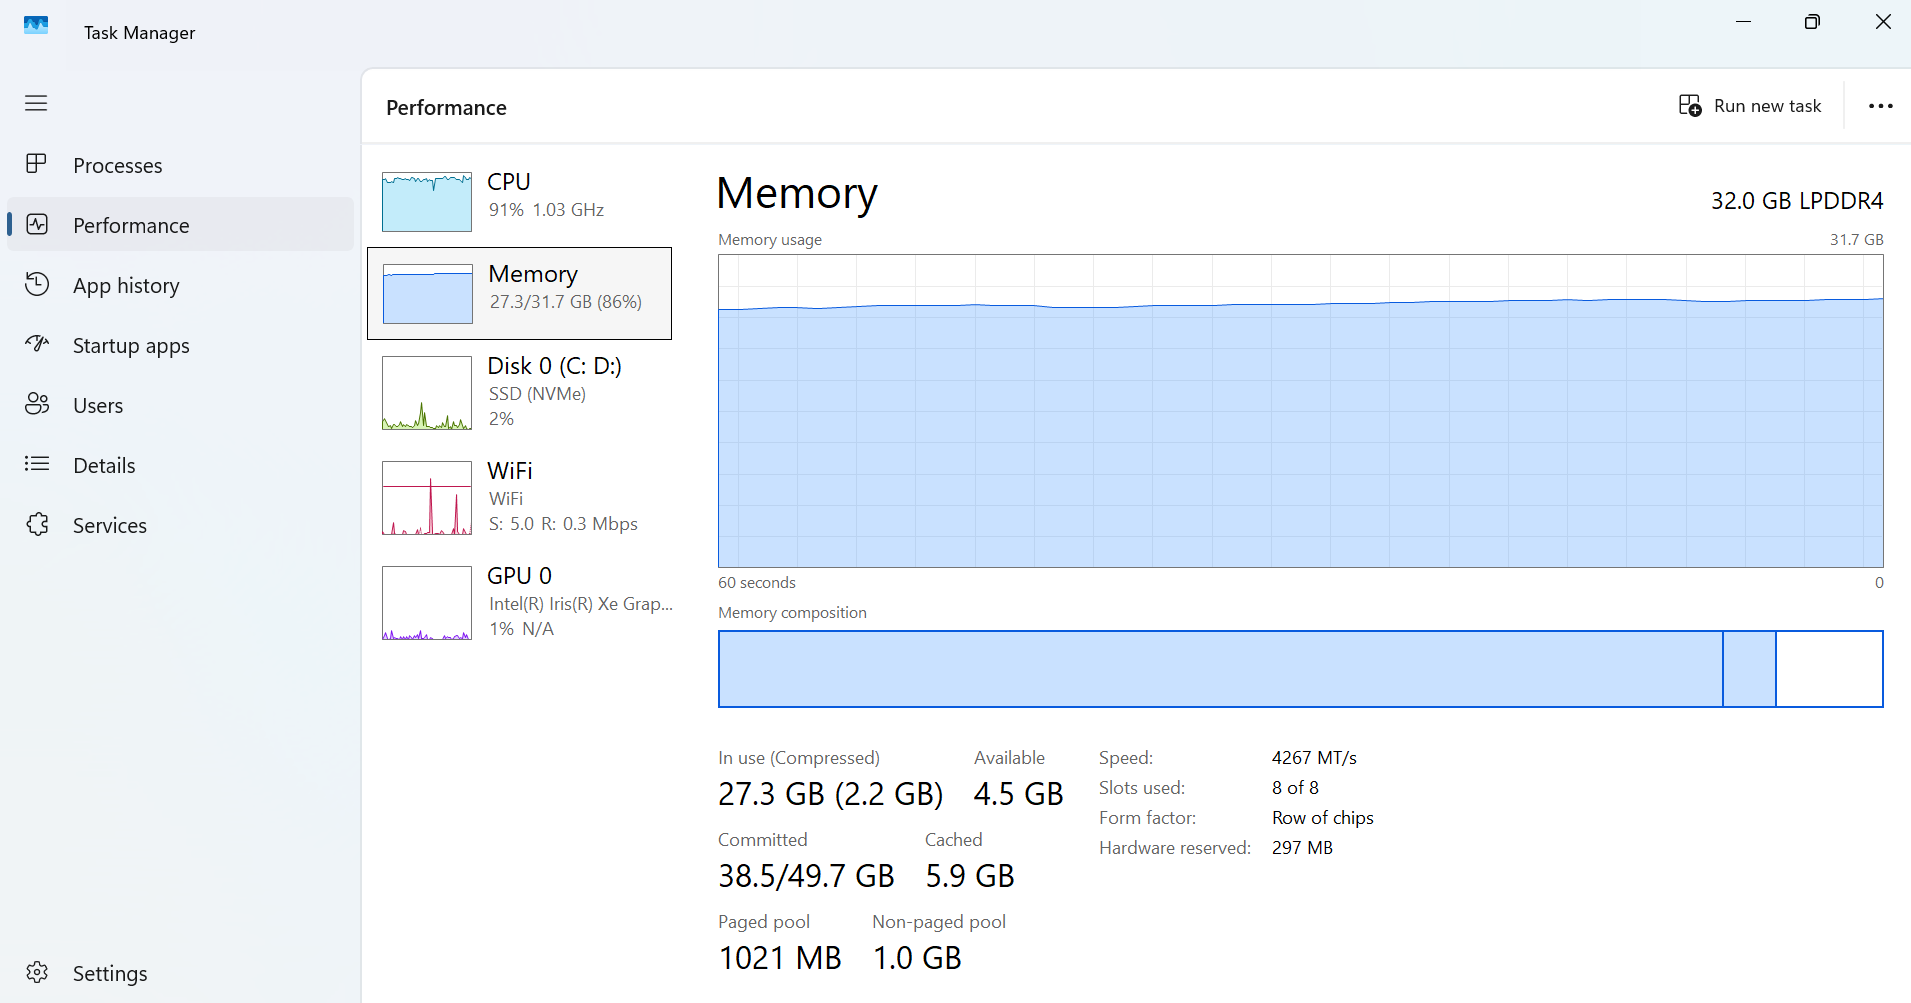Select the WiFi graph thumbnail

click(427, 498)
